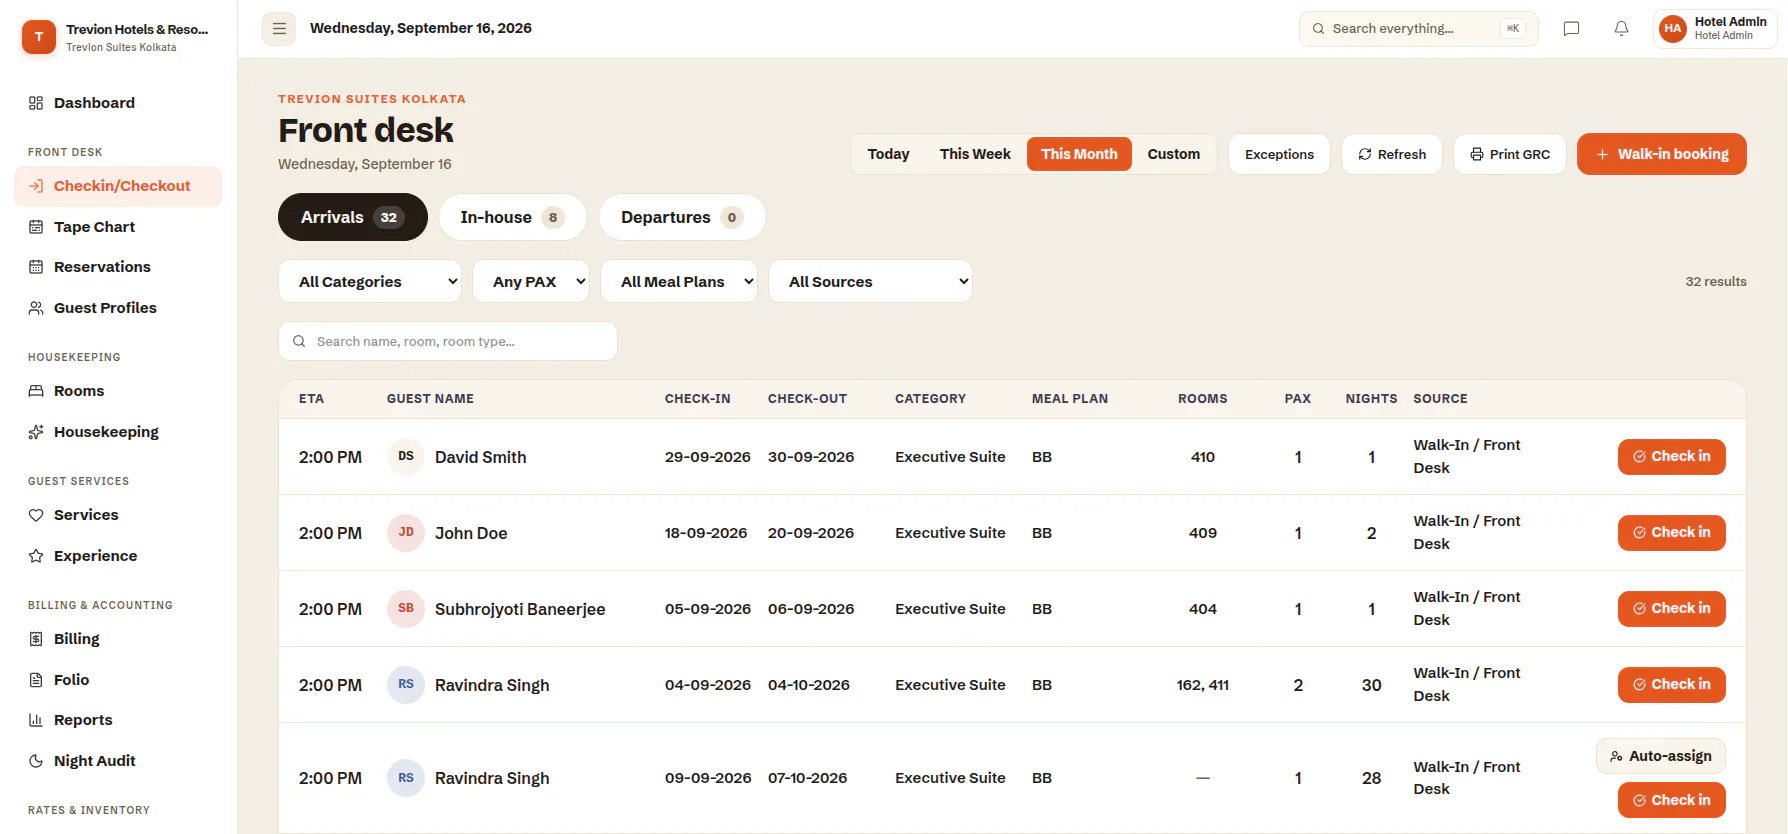Click the DS avatar for David Smith

coord(406,457)
